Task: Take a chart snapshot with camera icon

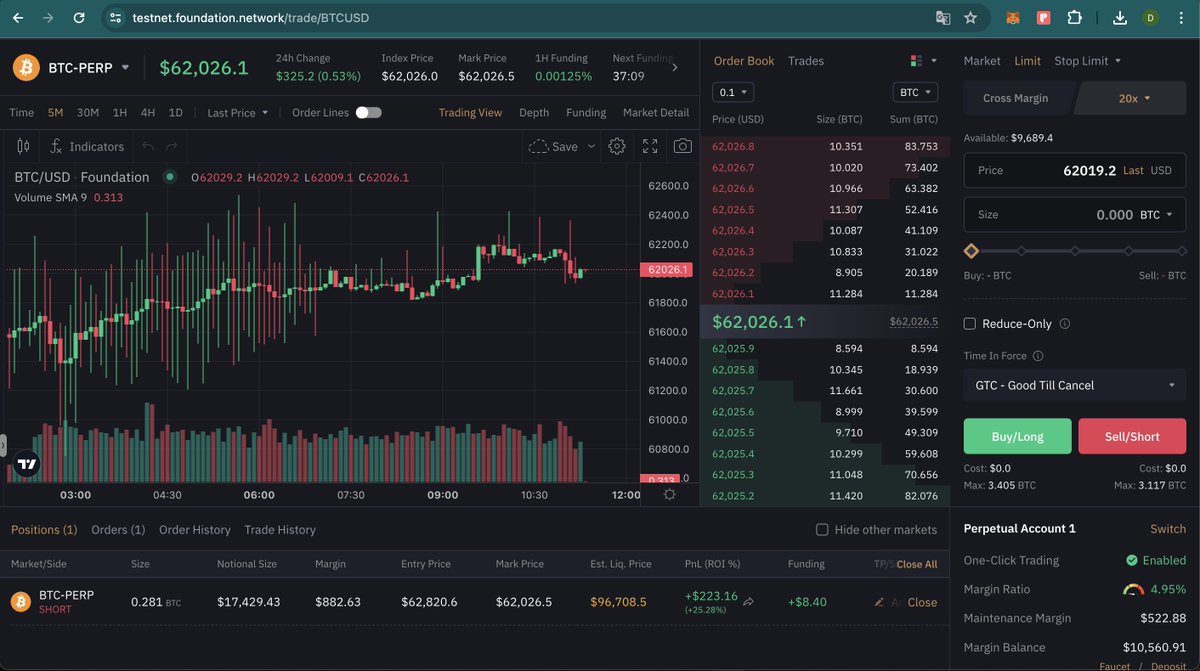Action: [x=682, y=146]
